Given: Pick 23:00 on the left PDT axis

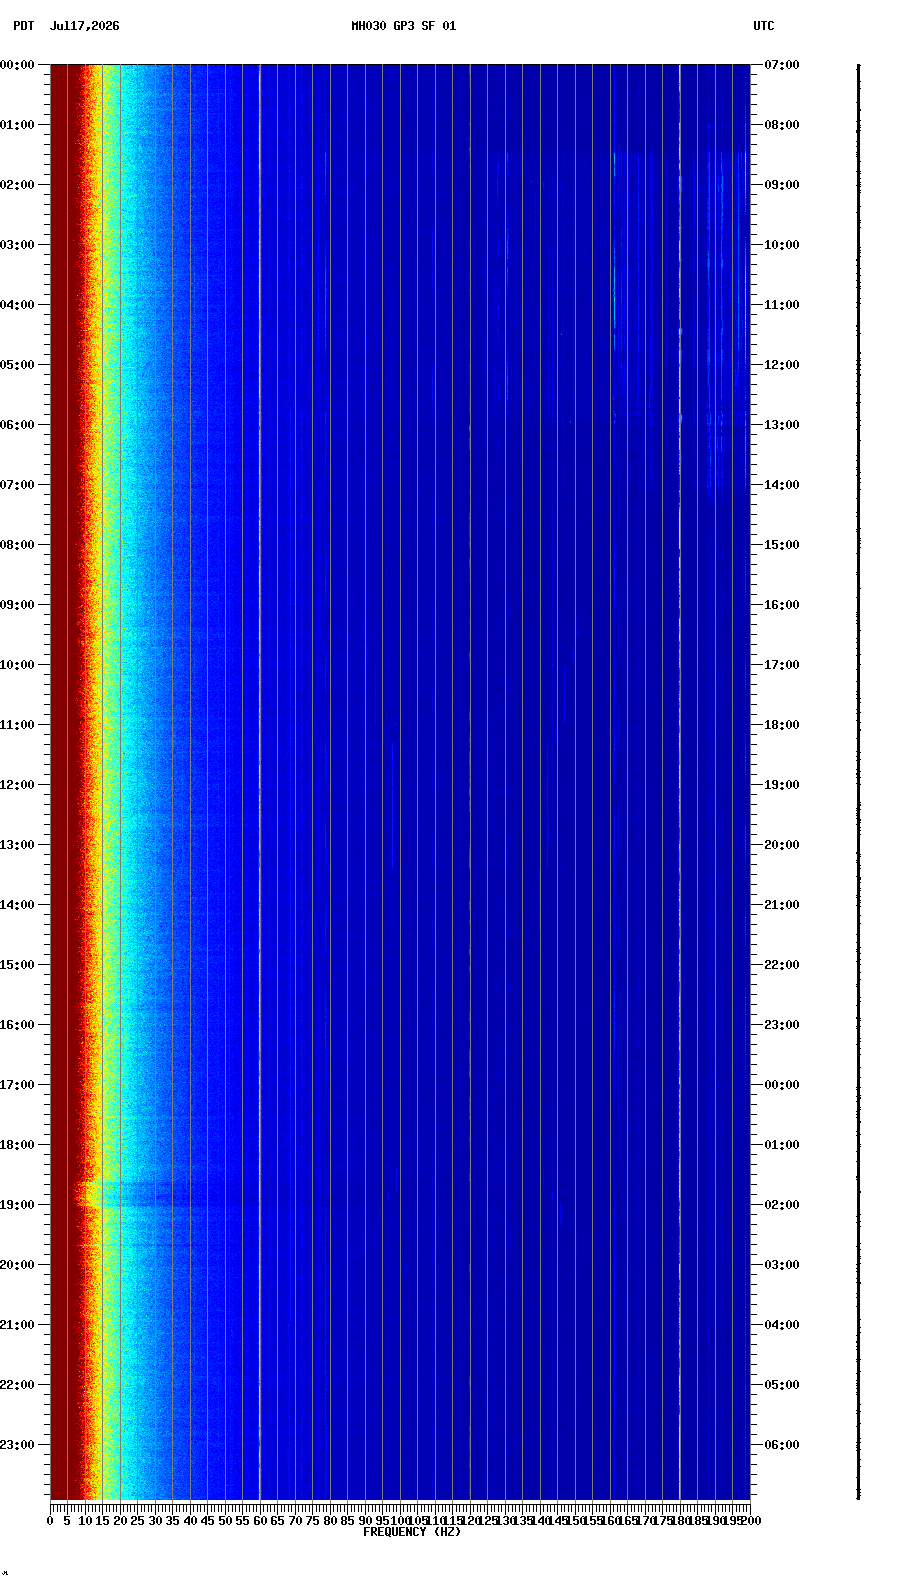Looking at the screenshot, I should click(17, 1445).
